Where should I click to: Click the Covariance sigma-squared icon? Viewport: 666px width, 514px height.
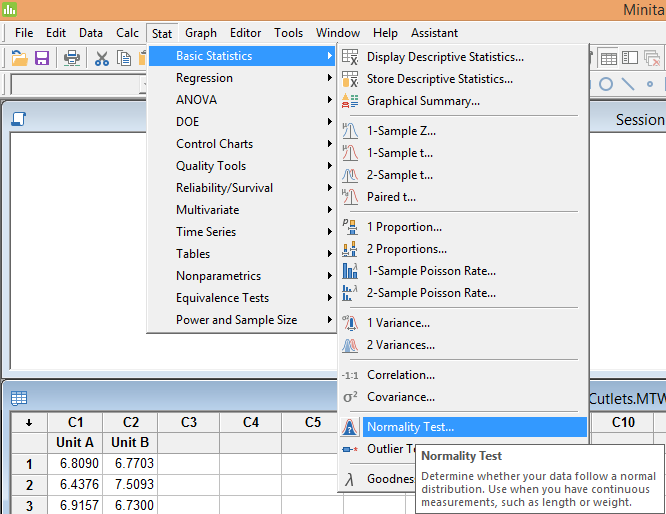350,397
